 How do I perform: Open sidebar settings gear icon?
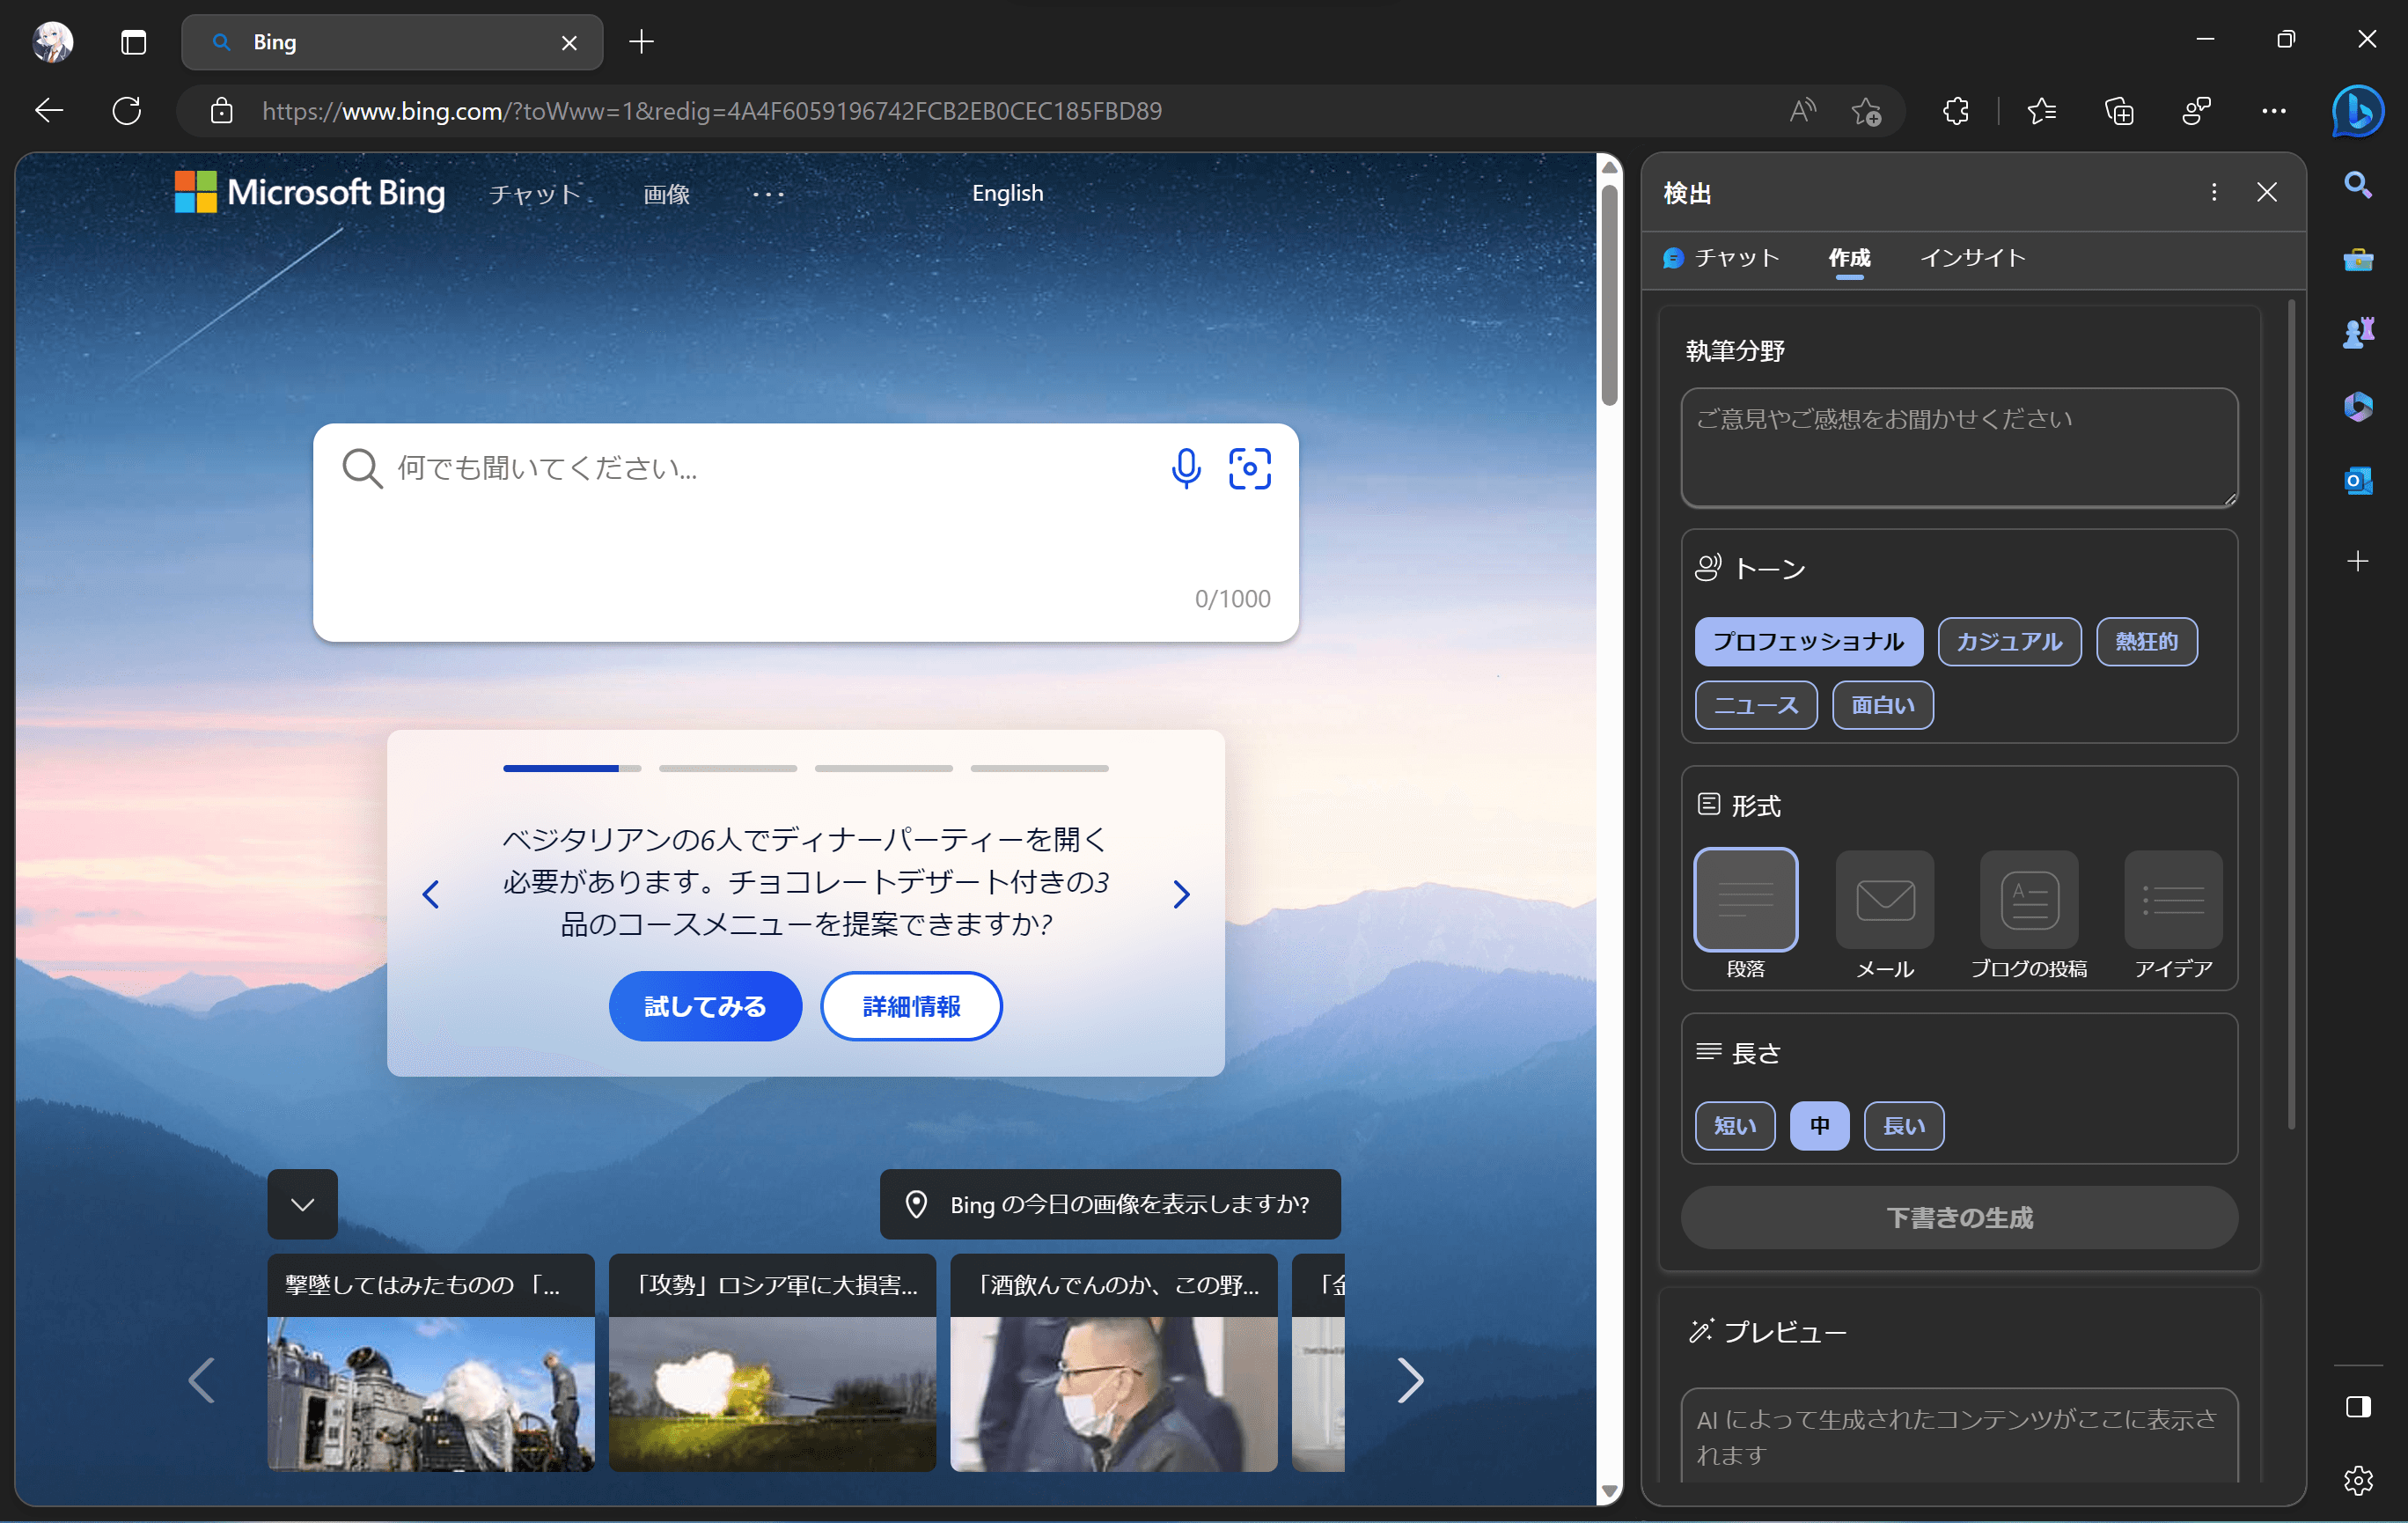click(2357, 1480)
